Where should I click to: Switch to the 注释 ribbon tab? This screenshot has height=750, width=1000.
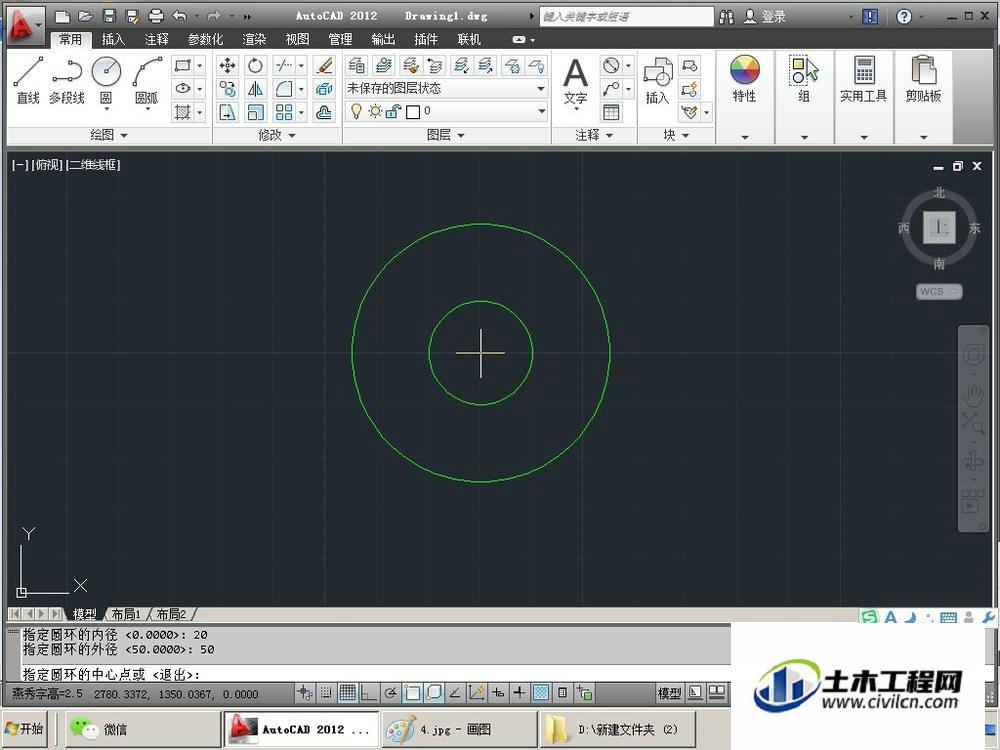click(x=156, y=40)
